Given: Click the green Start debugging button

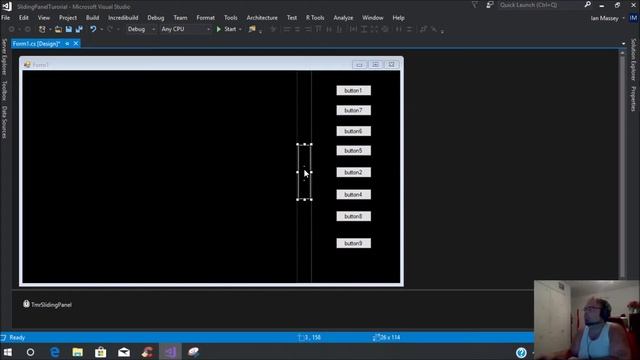Looking at the screenshot, I should click(226, 29).
